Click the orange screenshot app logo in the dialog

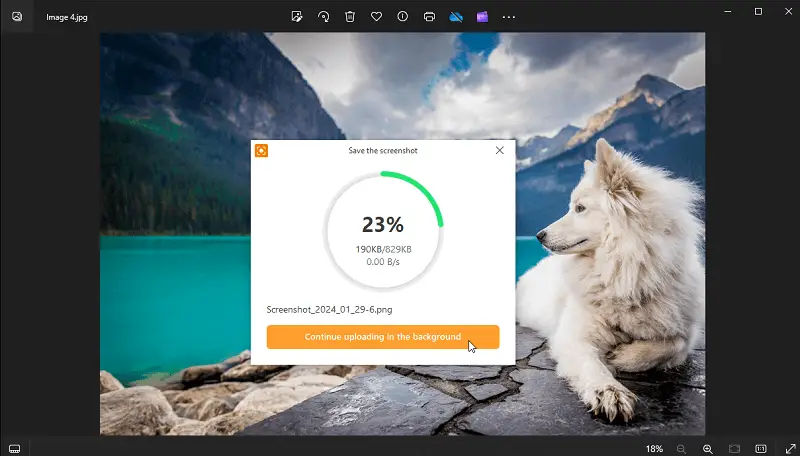[x=261, y=150]
